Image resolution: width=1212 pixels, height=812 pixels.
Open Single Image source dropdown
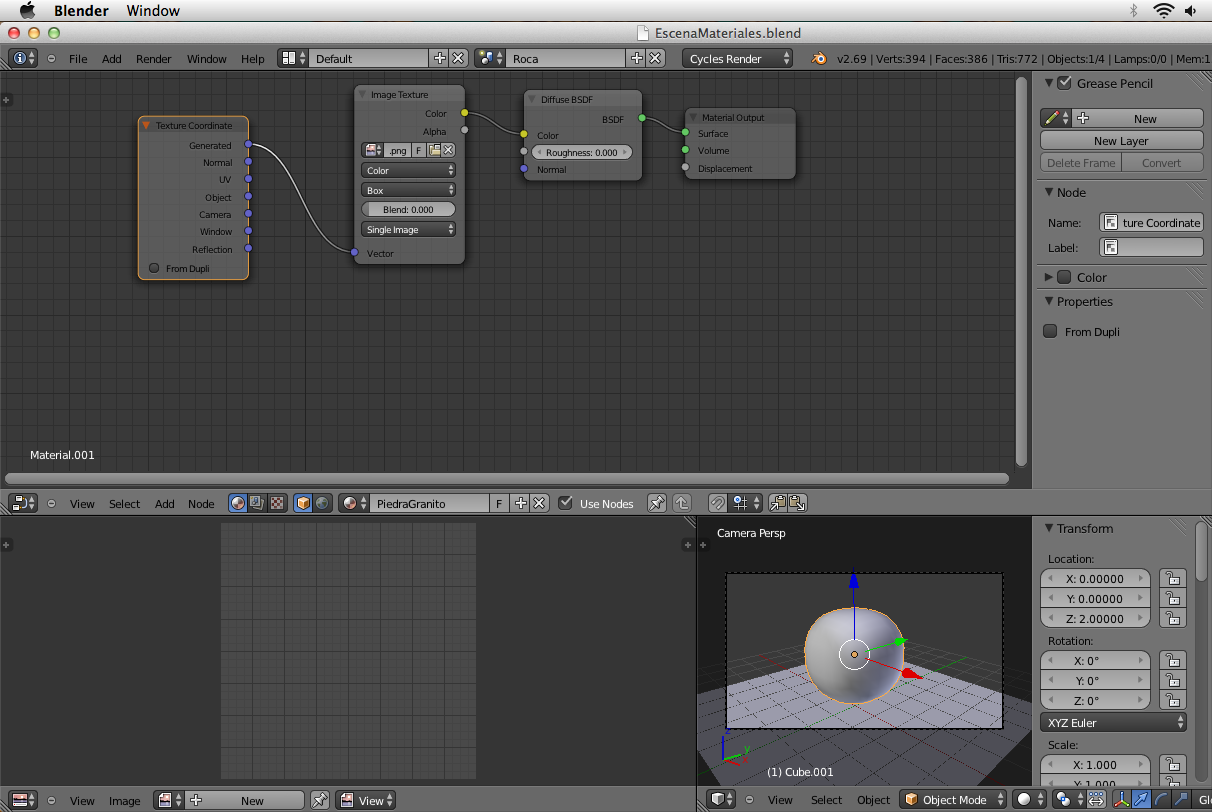(408, 229)
